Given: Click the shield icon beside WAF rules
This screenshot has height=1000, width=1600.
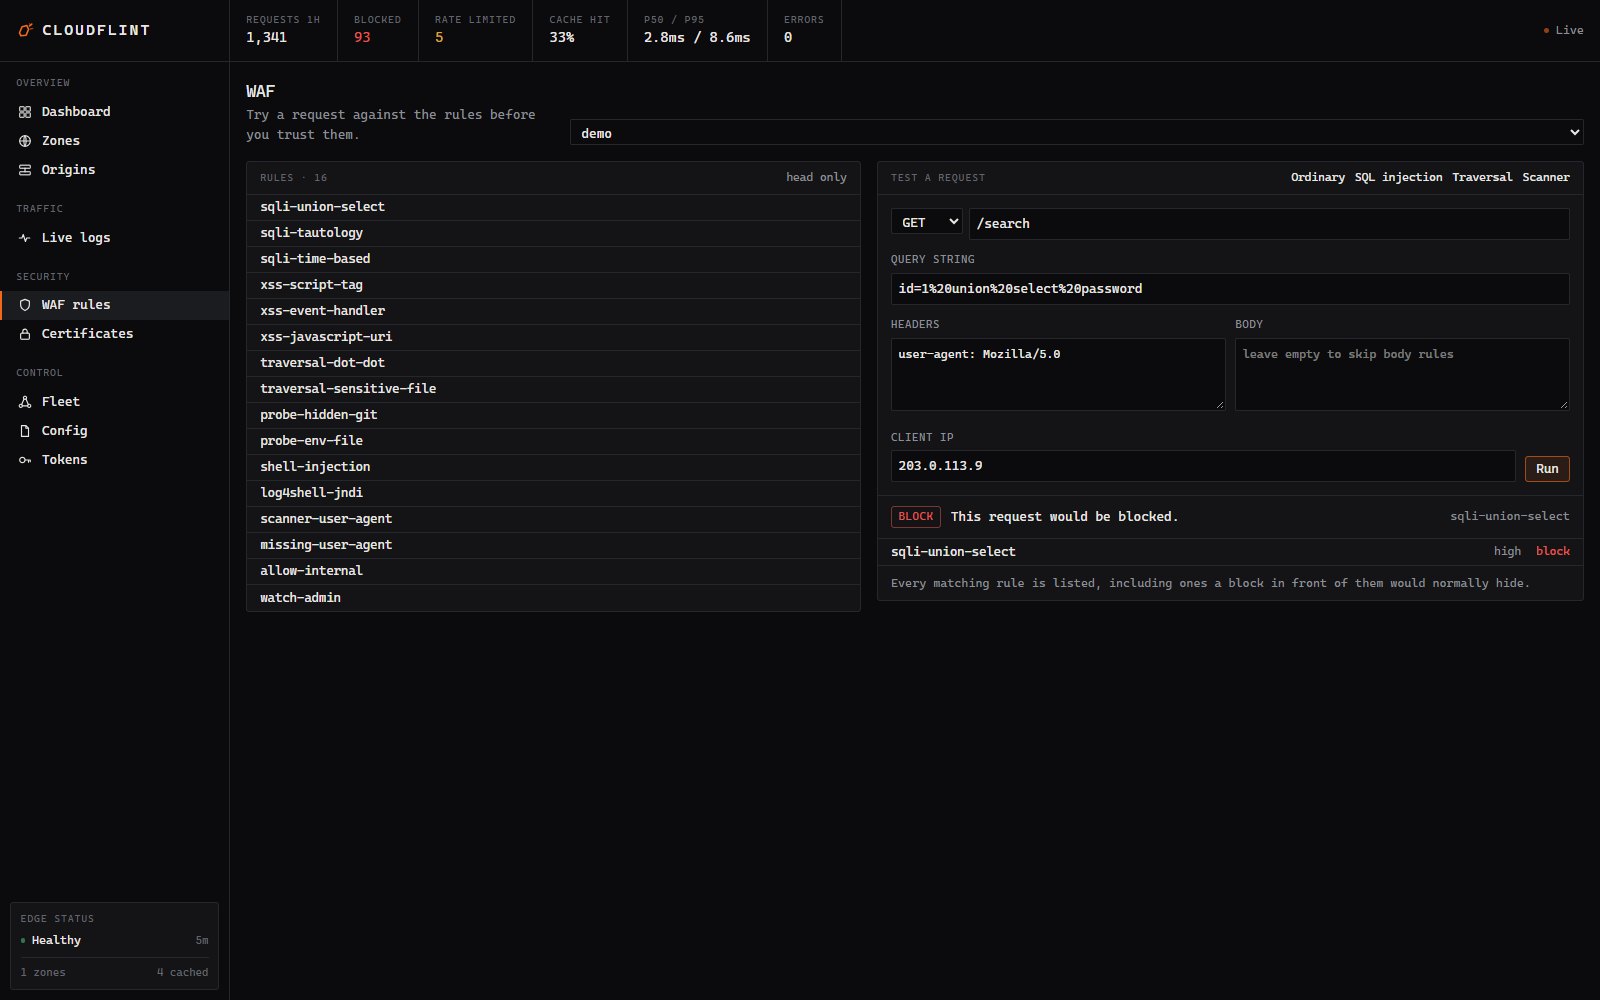Looking at the screenshot, I should tap(25, 305).
